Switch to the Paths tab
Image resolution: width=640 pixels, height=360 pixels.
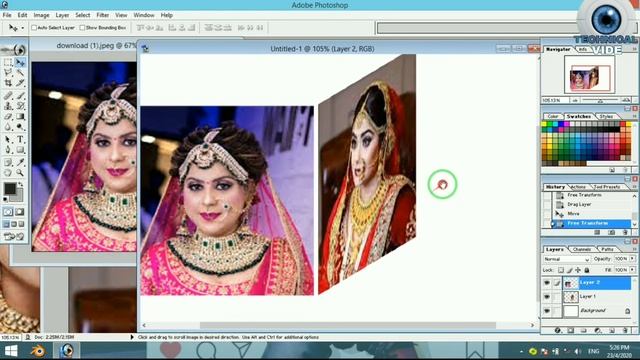click(607, 249)
